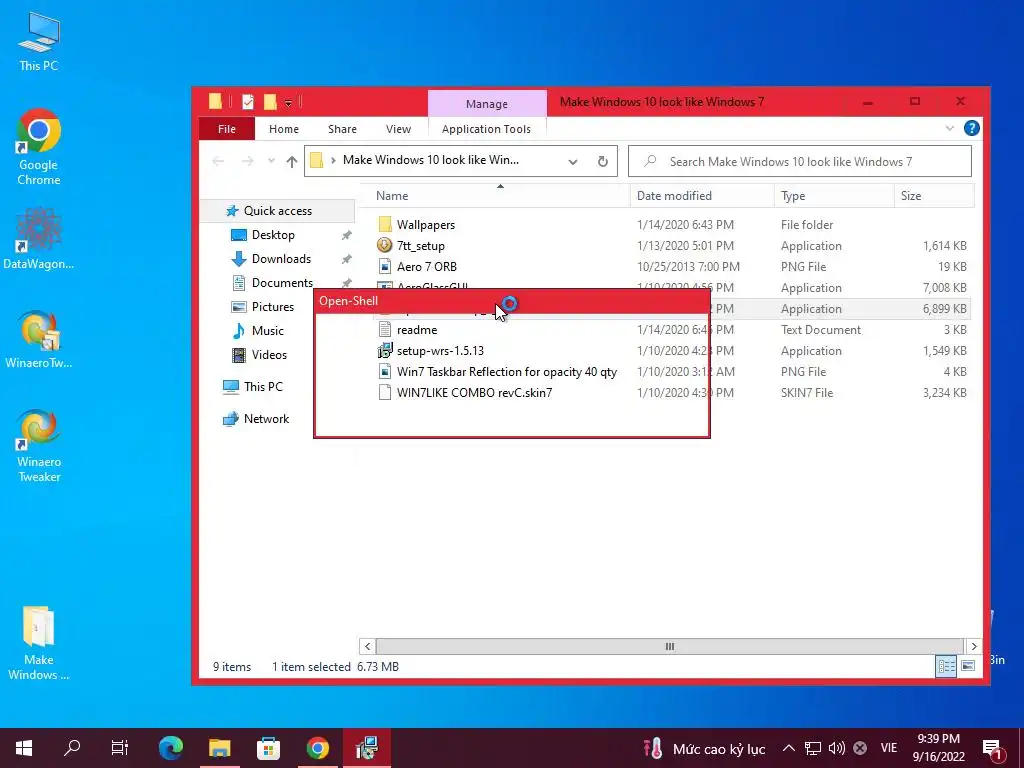Switch to the Share ribbon tab

pos(342,129)
